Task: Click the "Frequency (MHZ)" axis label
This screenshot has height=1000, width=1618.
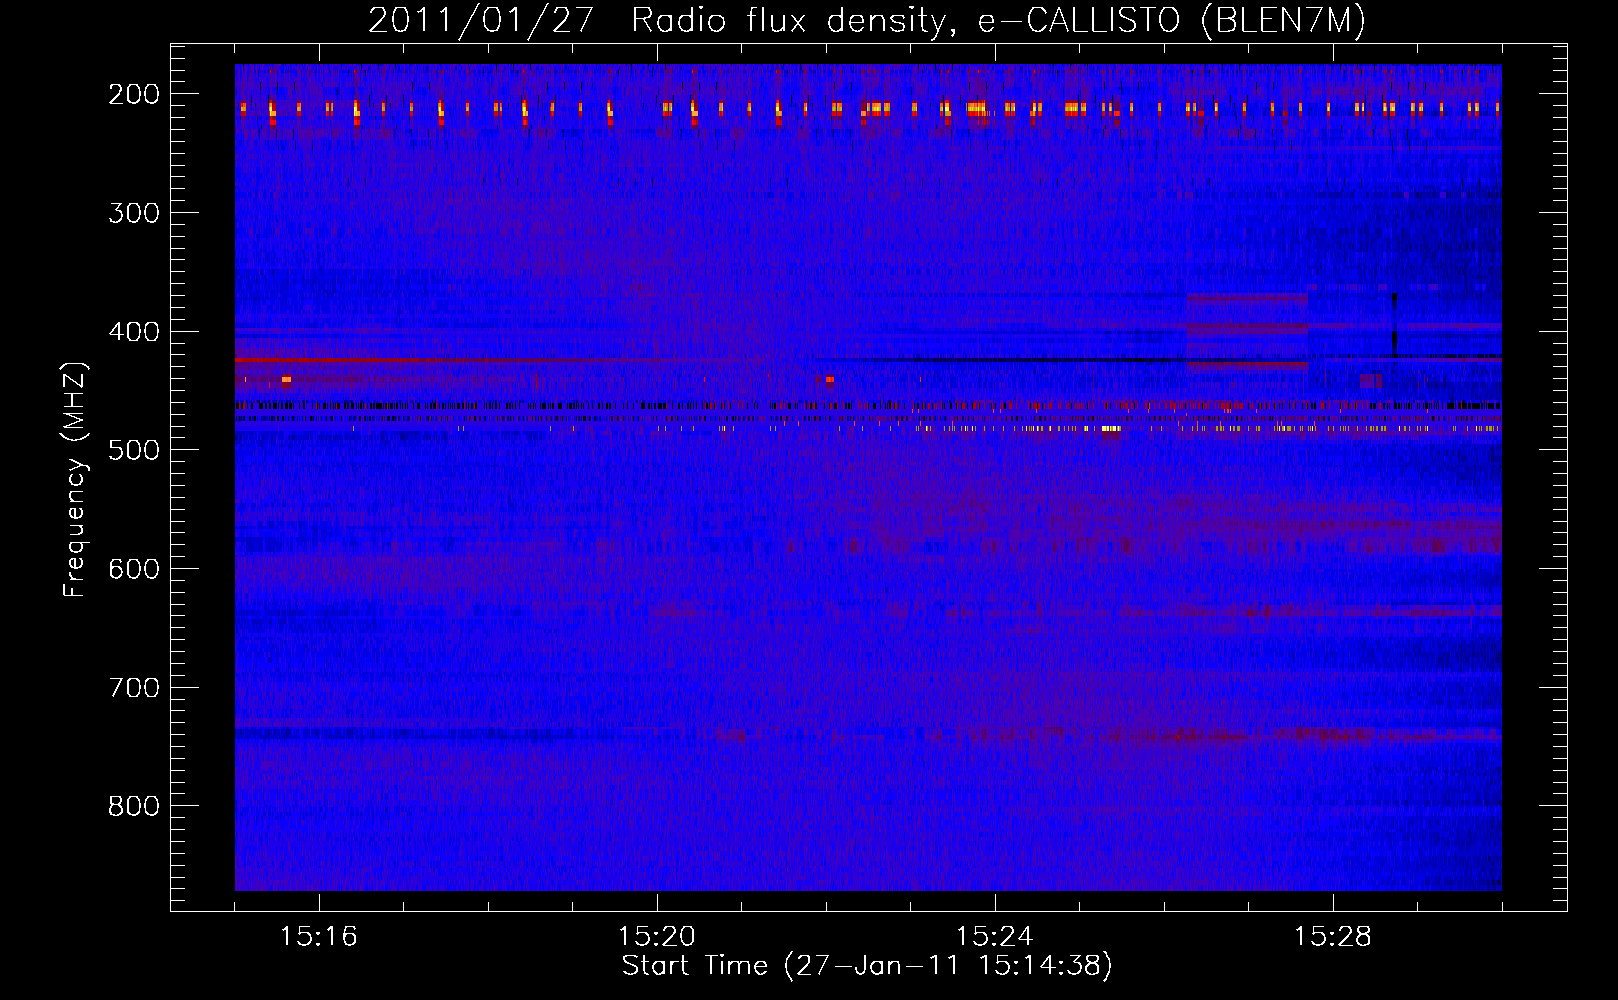Action: click(x=76, y=479)
